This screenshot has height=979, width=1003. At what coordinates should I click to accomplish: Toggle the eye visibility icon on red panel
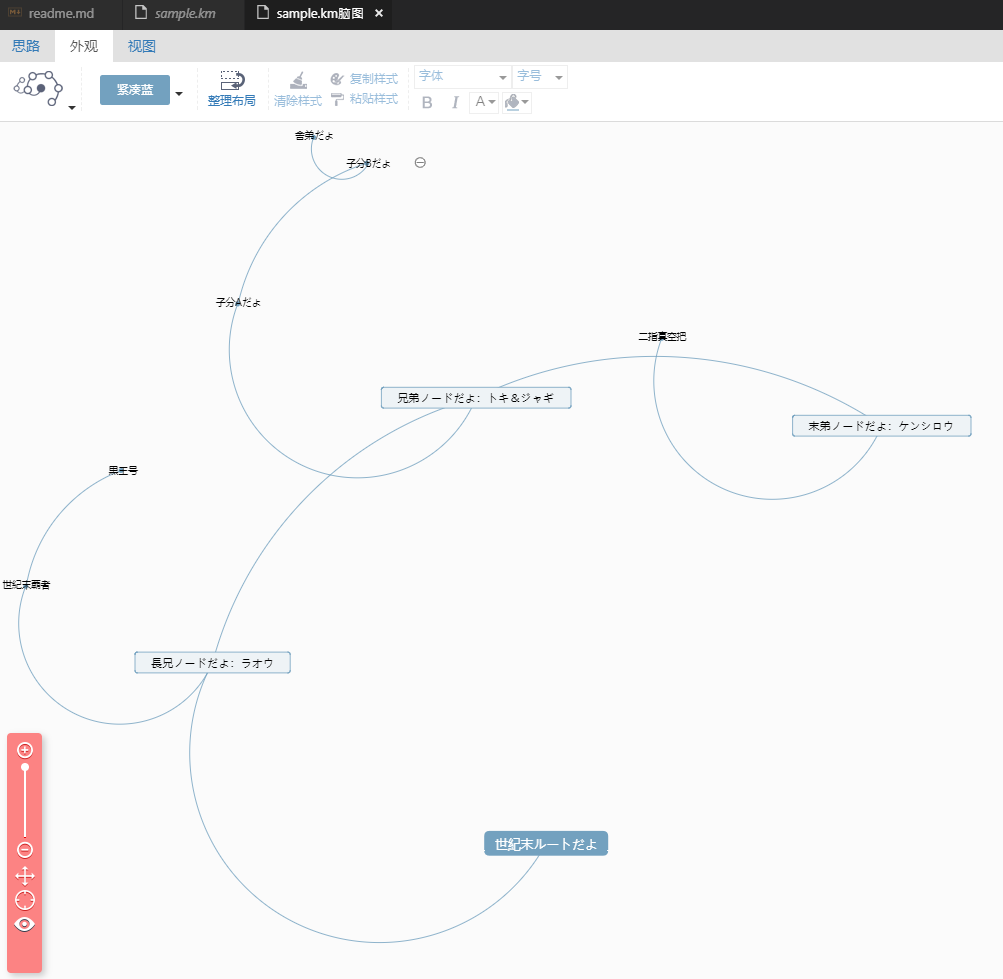point(25,924)
